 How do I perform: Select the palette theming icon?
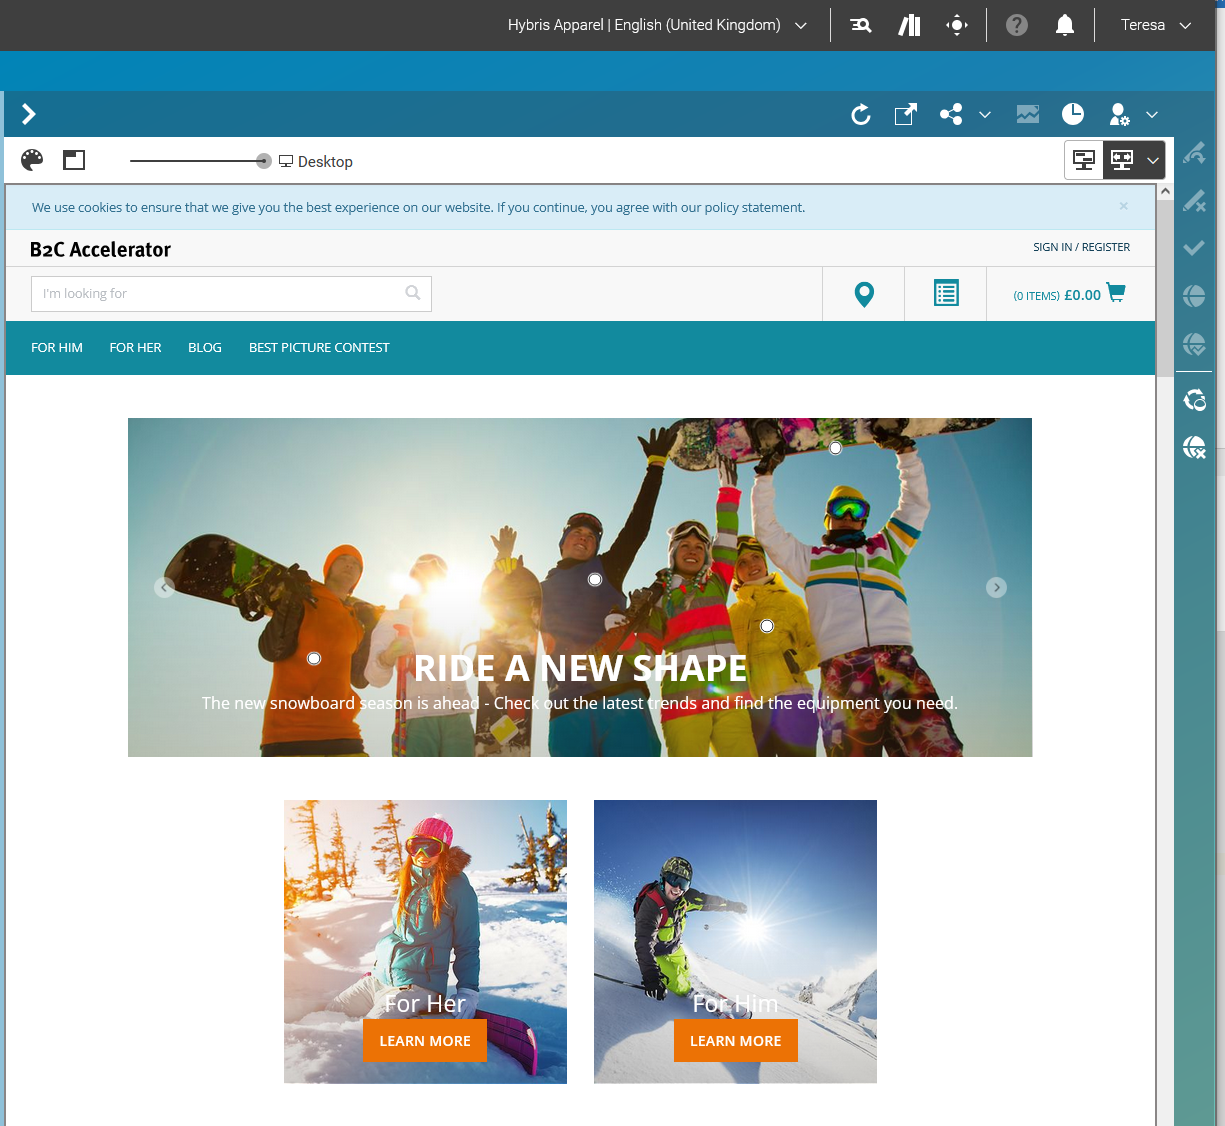pyautogui.click(x=31, y=160)
